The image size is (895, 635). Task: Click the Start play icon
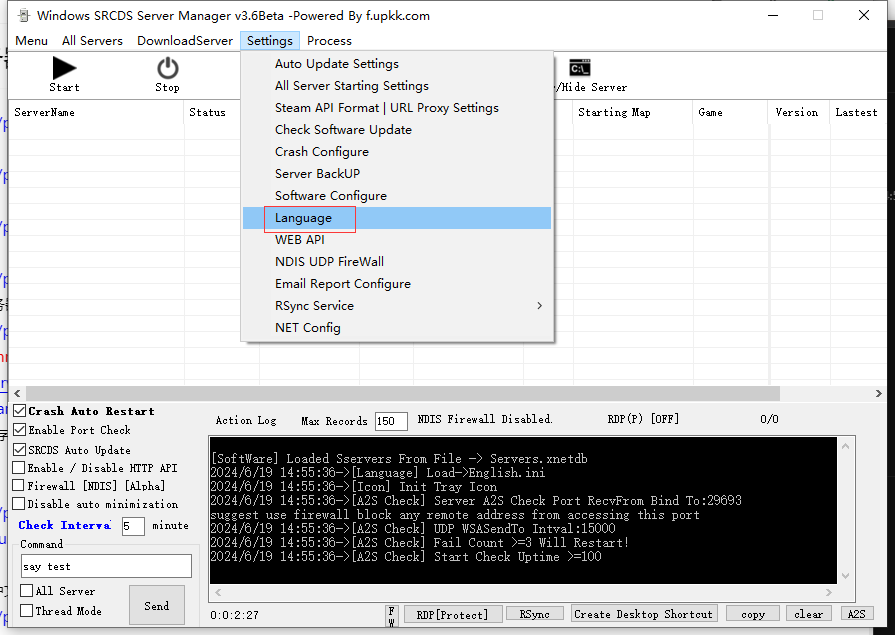(64, 68)
